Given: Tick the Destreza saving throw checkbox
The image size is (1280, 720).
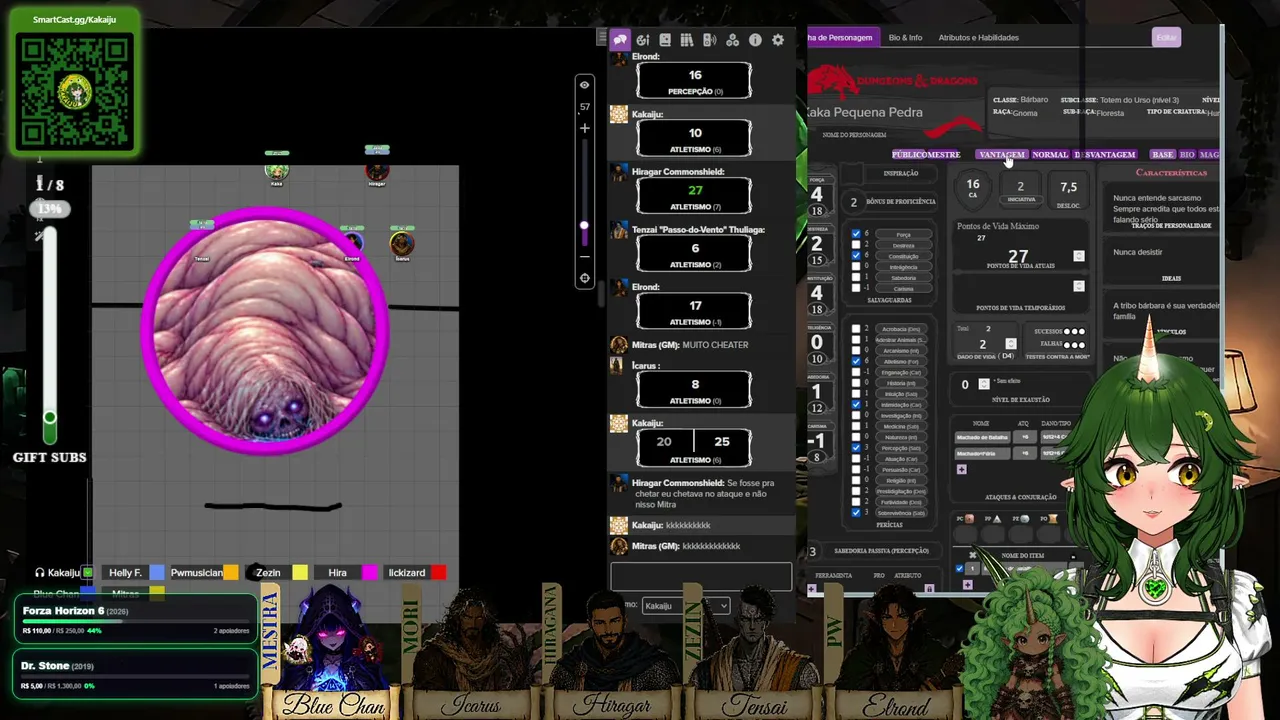Looking at the screenshot, I should click(x=856, y=245).
